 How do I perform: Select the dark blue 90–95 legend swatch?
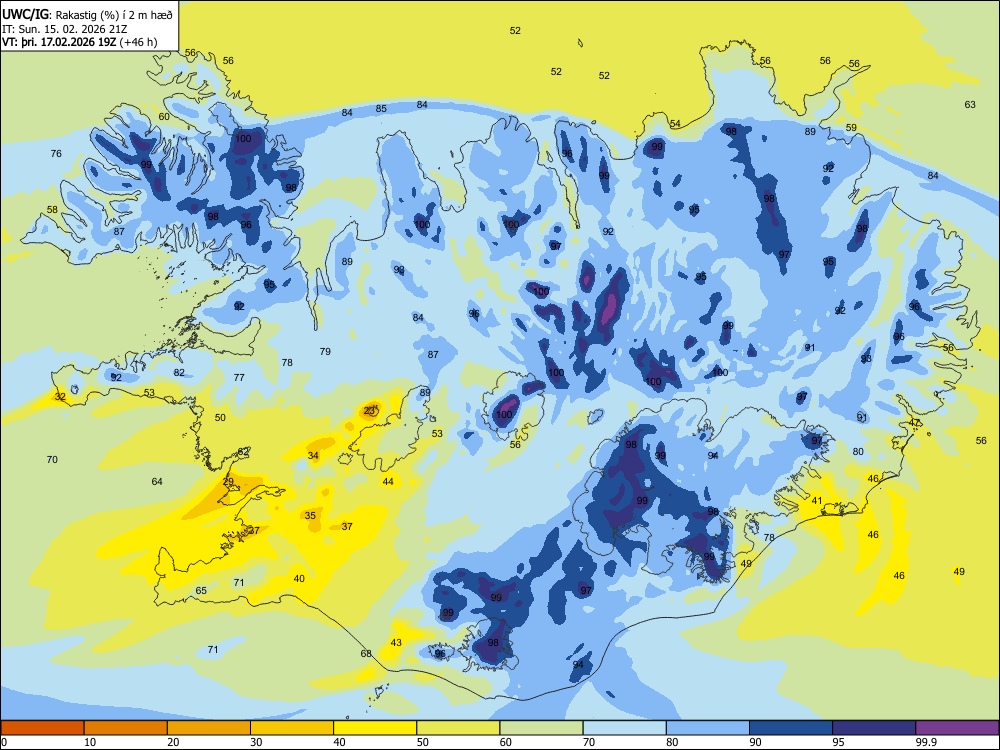(x=791, y=728)
